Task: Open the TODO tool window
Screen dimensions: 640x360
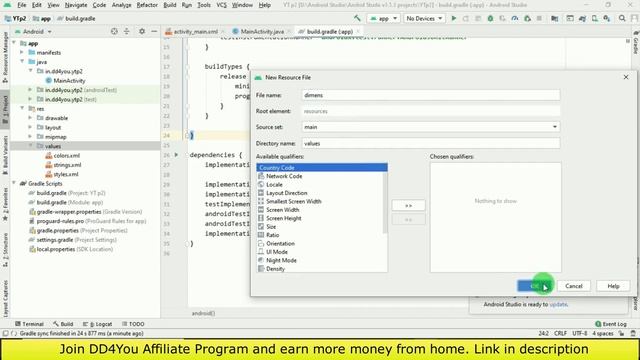Action: (133, 324)
